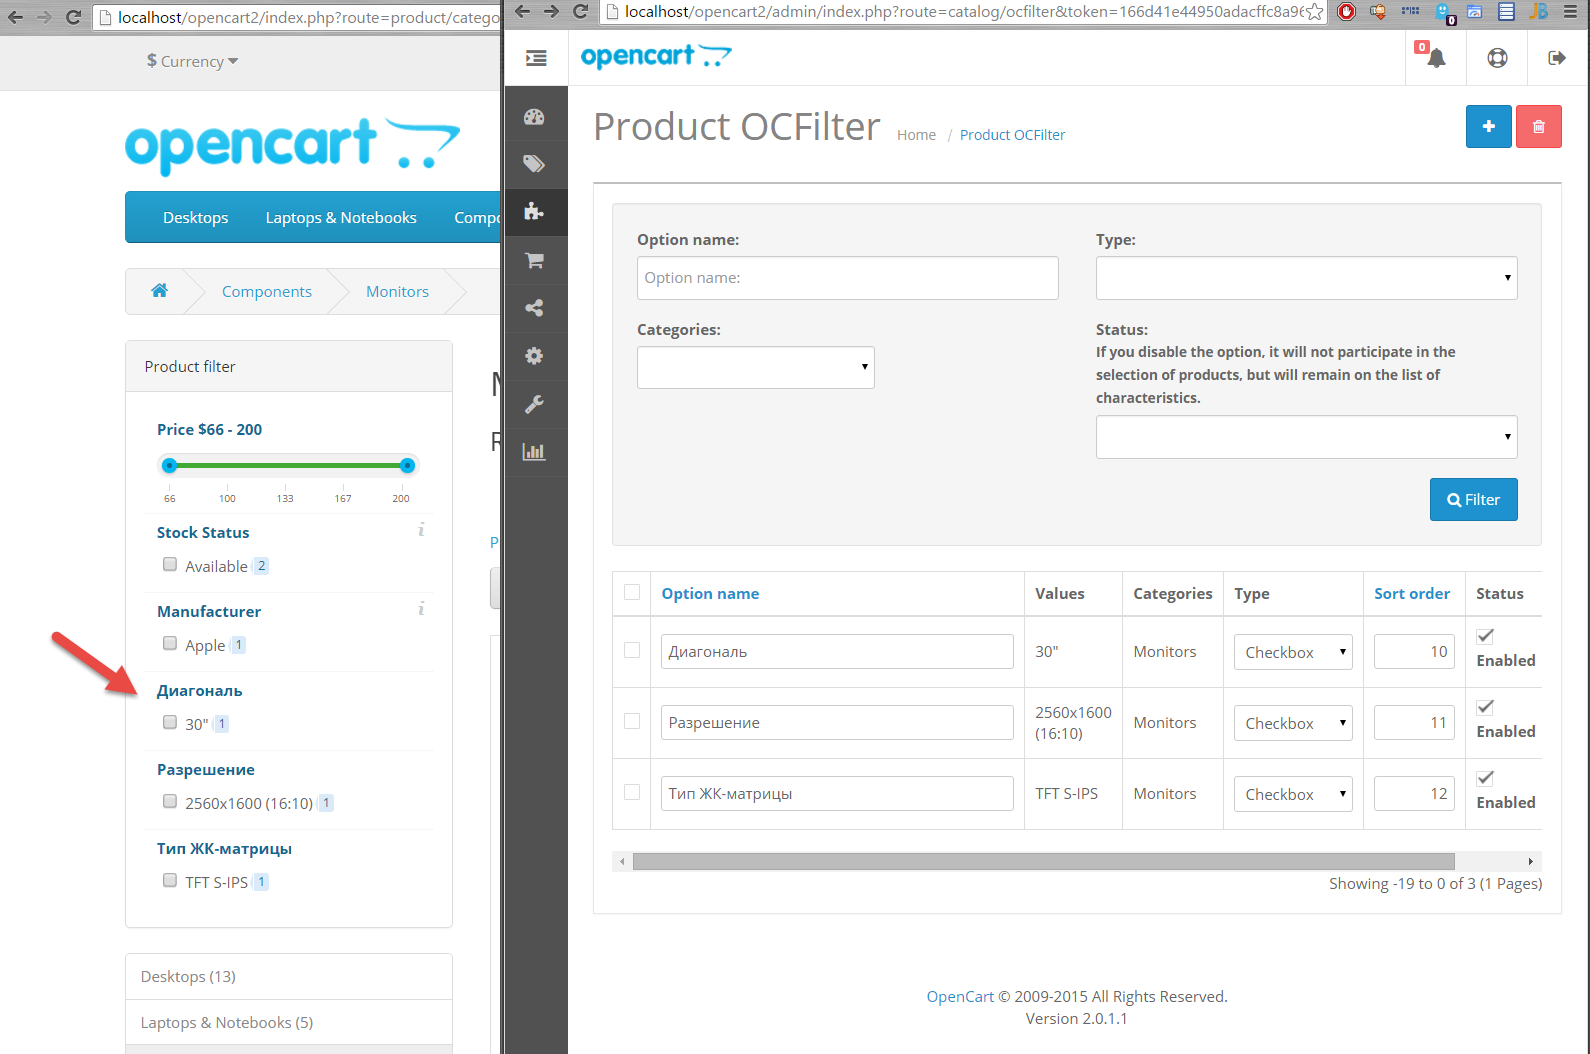Screen dimensions: 1590x1054
Task: Go back in the admin browser window
Action: coord(522,12)
